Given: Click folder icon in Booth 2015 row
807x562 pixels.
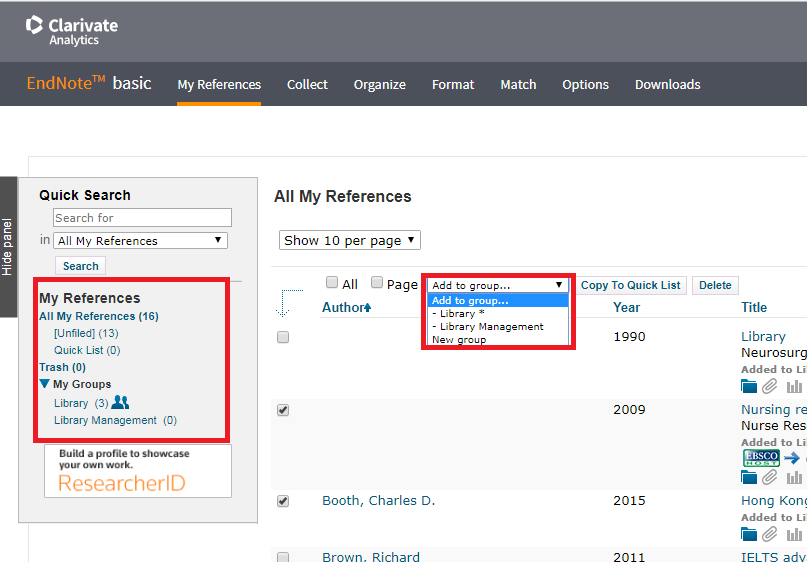Looking at the screenshot, I should (749, 534).
